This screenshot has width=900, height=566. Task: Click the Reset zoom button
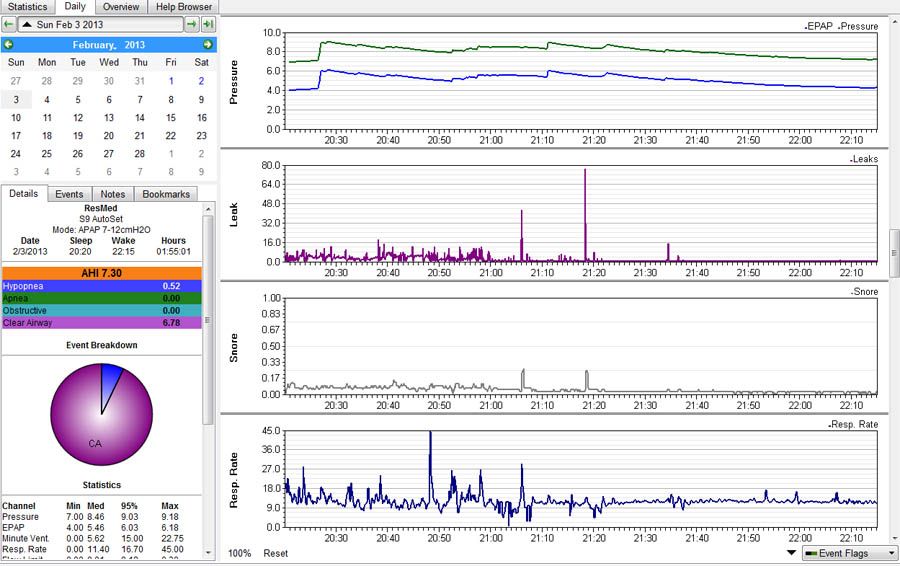click(x=276, y=553)
